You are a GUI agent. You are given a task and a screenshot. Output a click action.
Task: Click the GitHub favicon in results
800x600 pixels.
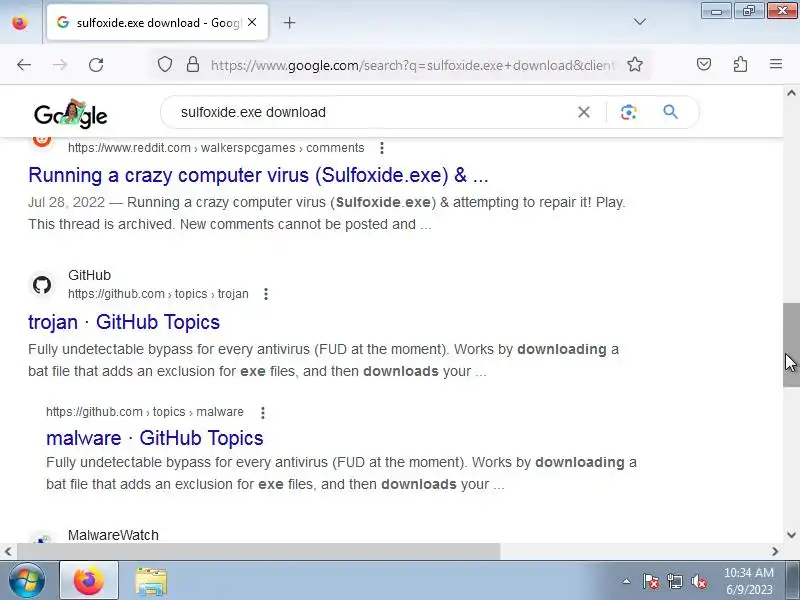42,285
